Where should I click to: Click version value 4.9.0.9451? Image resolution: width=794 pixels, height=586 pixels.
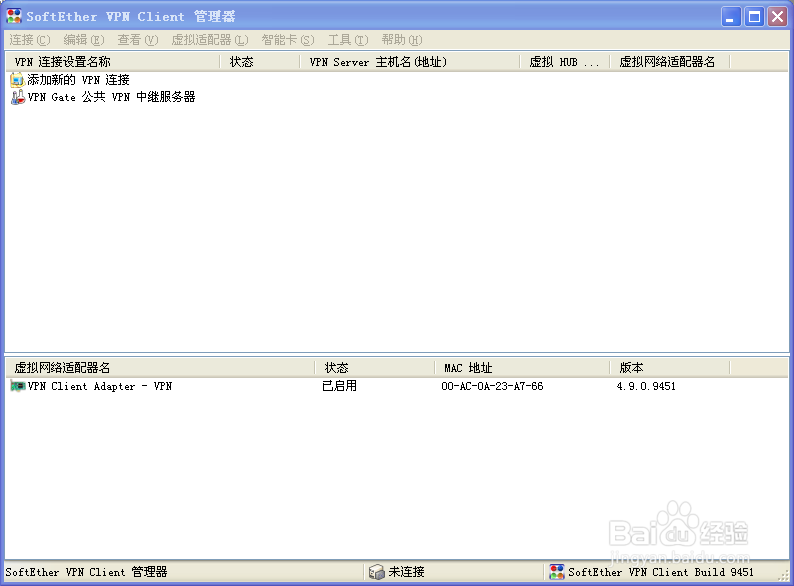[646, 386]
